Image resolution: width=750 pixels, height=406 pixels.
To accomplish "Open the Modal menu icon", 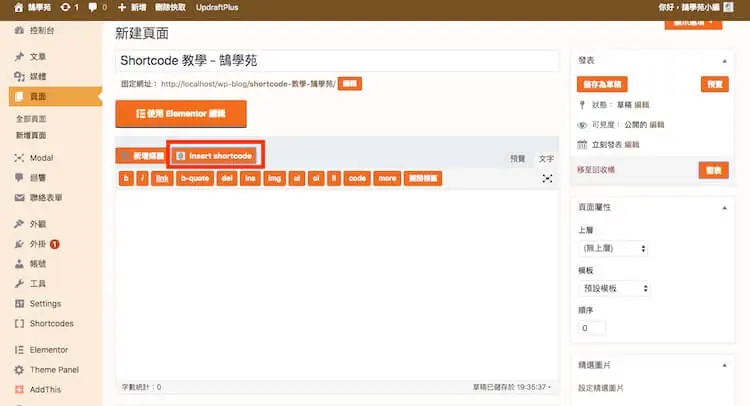I will click(x=19, y=158).
